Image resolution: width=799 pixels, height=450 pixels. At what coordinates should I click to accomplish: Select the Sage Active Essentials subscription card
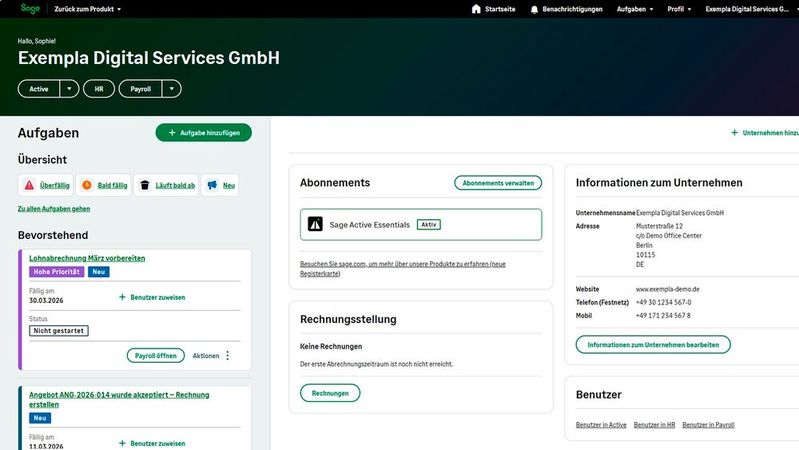point(421,224)
